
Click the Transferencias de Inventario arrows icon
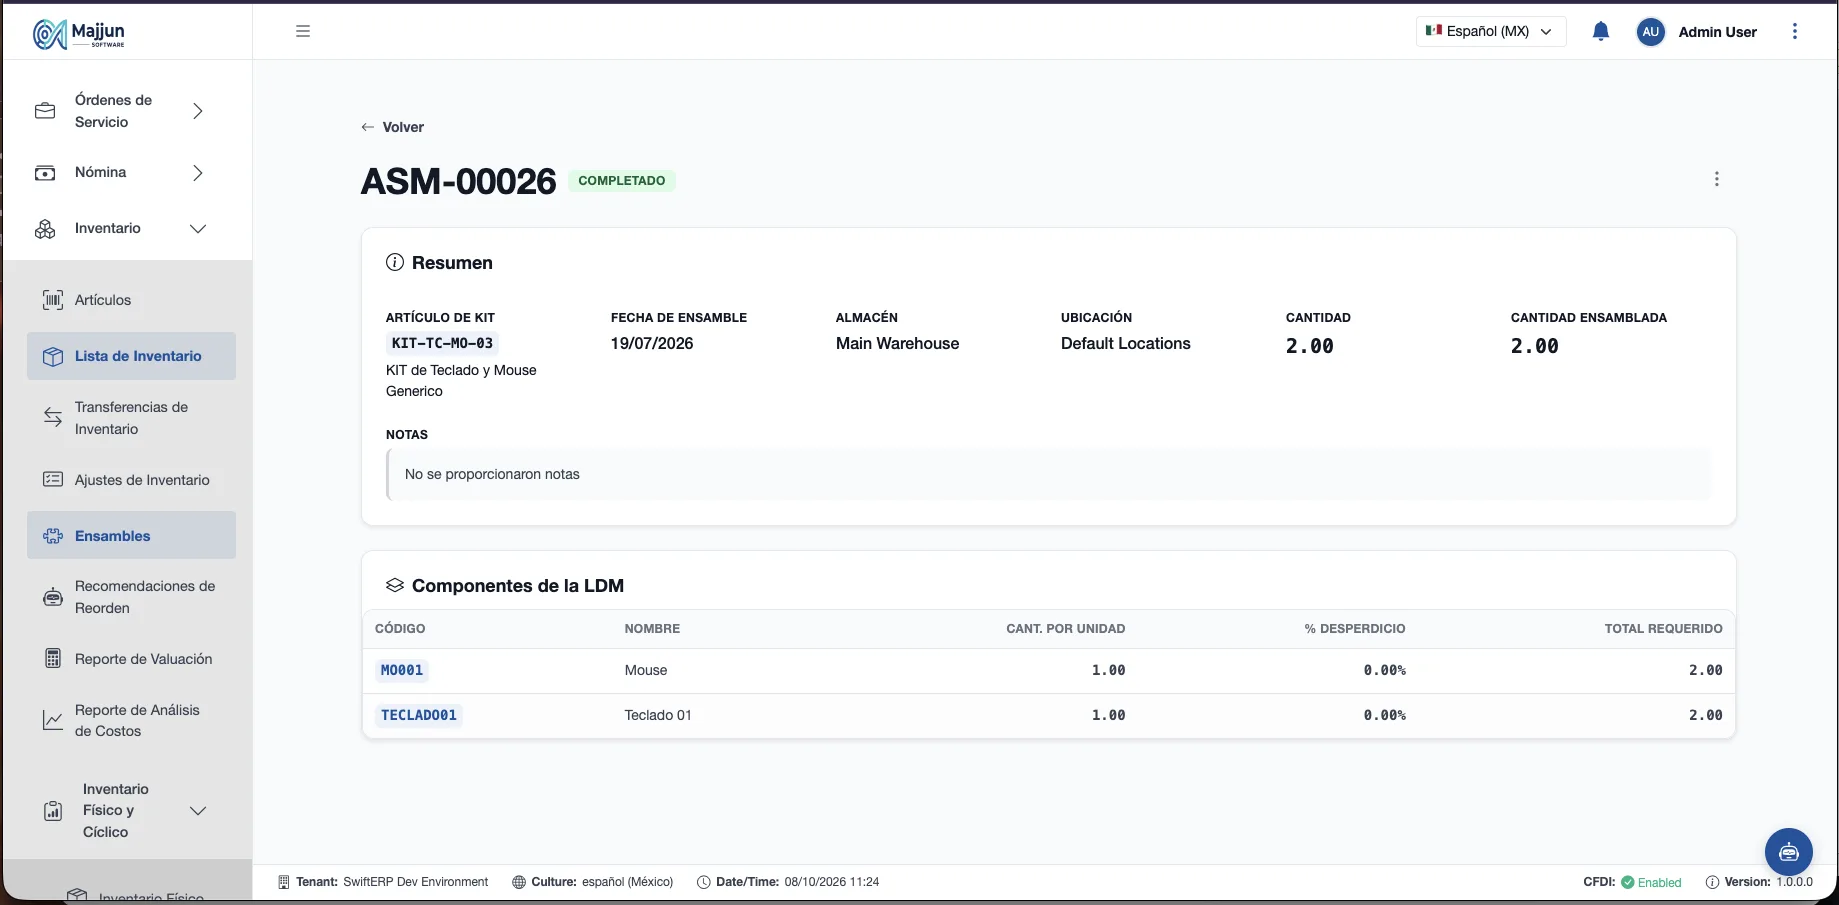coord(53,418)
